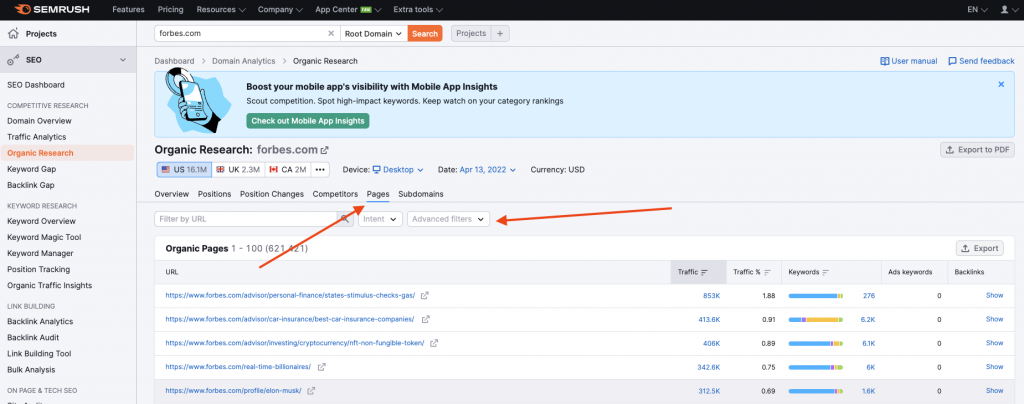Viewport: 1024px width, 404px height.
Task: Go to Dashboard breadcrumb
Action: tap(174, 61)
